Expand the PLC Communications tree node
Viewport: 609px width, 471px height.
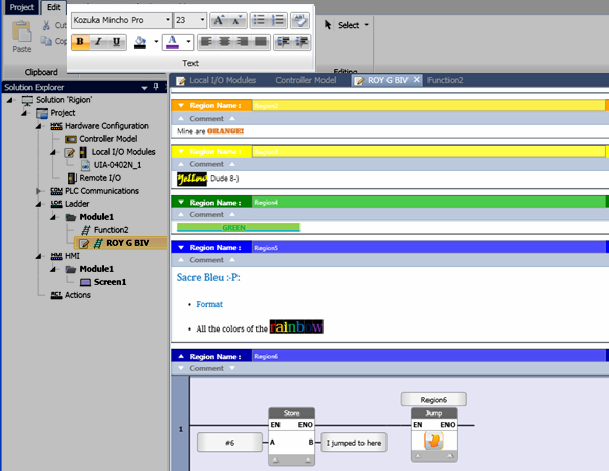click(x=38, y=190)
